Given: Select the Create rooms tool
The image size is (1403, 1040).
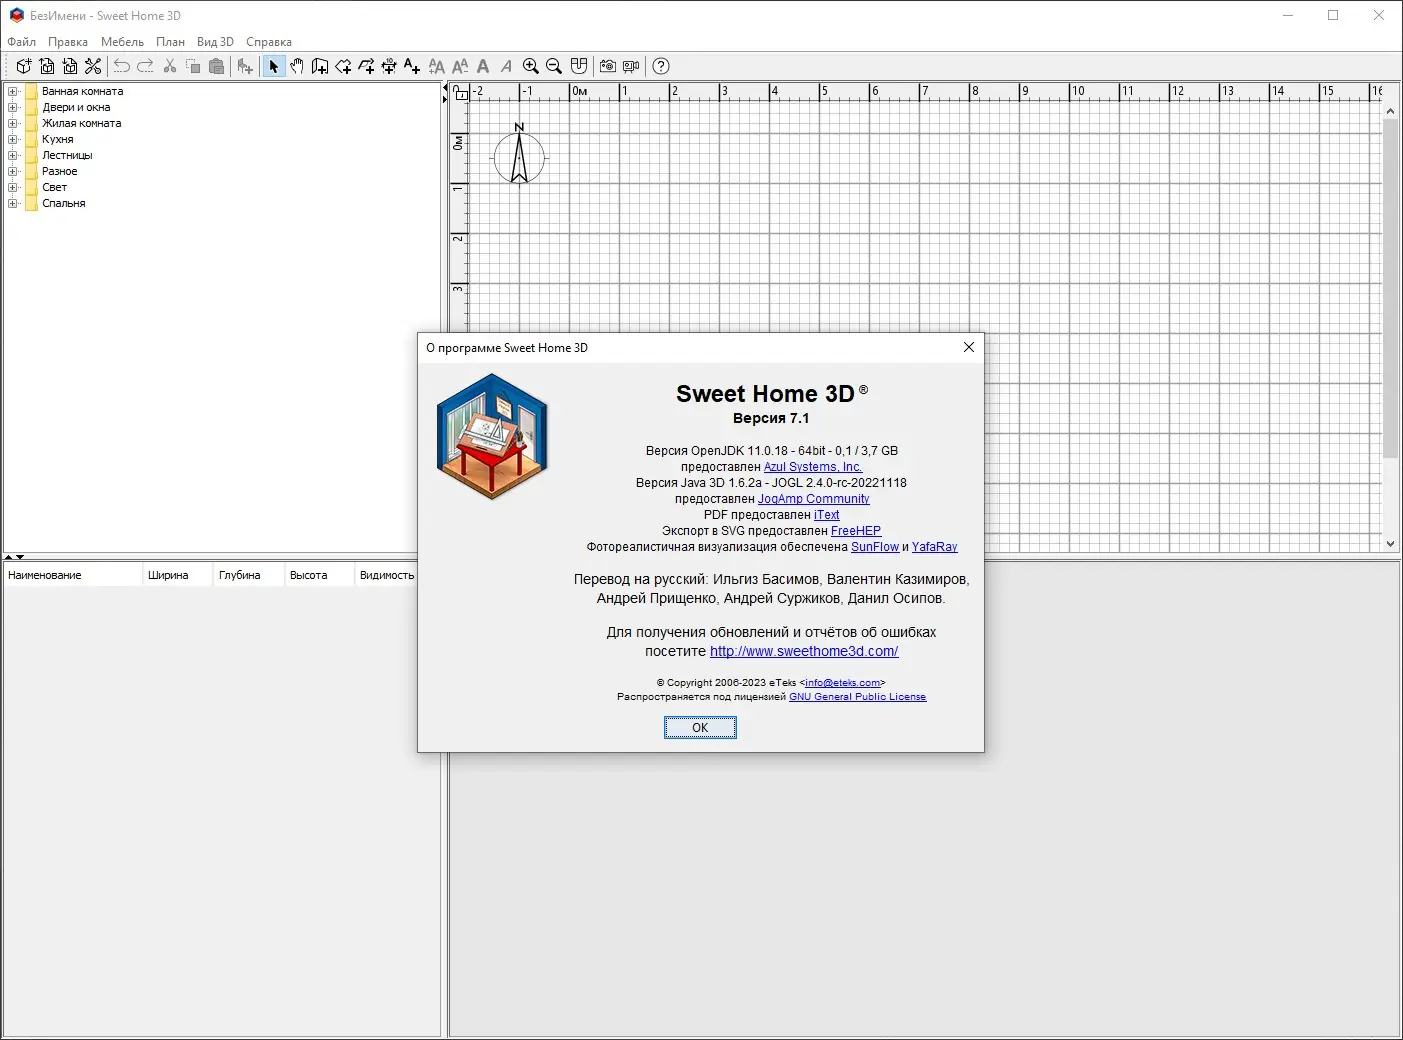Looking at the screenshot, I should coord(343,66).
